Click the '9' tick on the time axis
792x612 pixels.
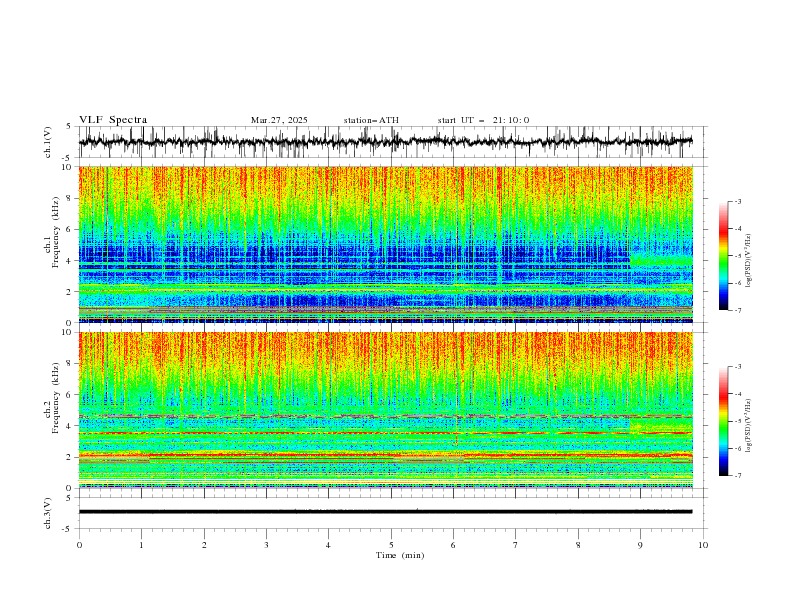pos(640,545)
